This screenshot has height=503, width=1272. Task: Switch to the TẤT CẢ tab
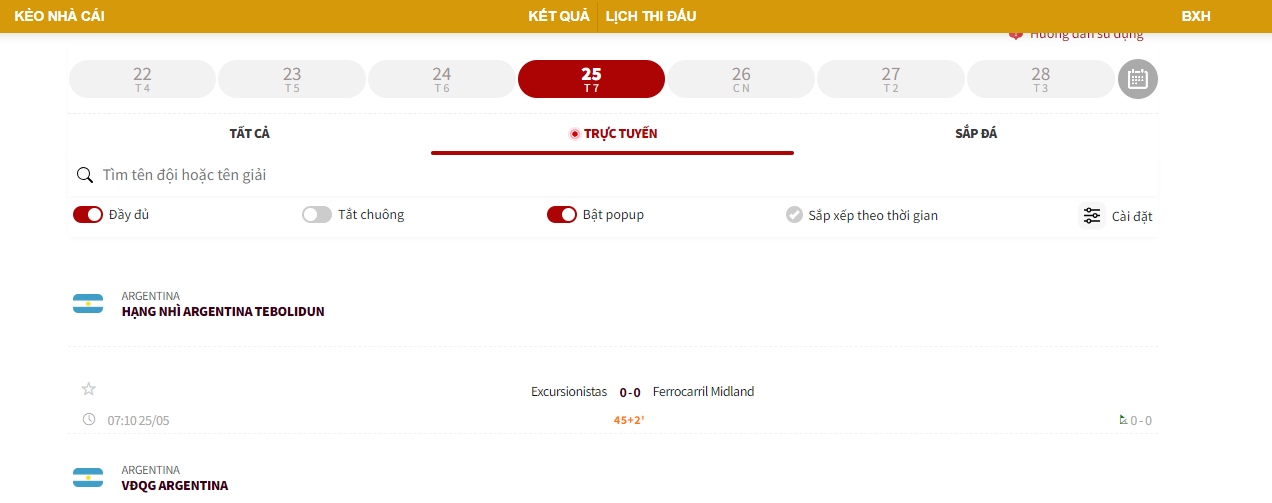[250, 134]
